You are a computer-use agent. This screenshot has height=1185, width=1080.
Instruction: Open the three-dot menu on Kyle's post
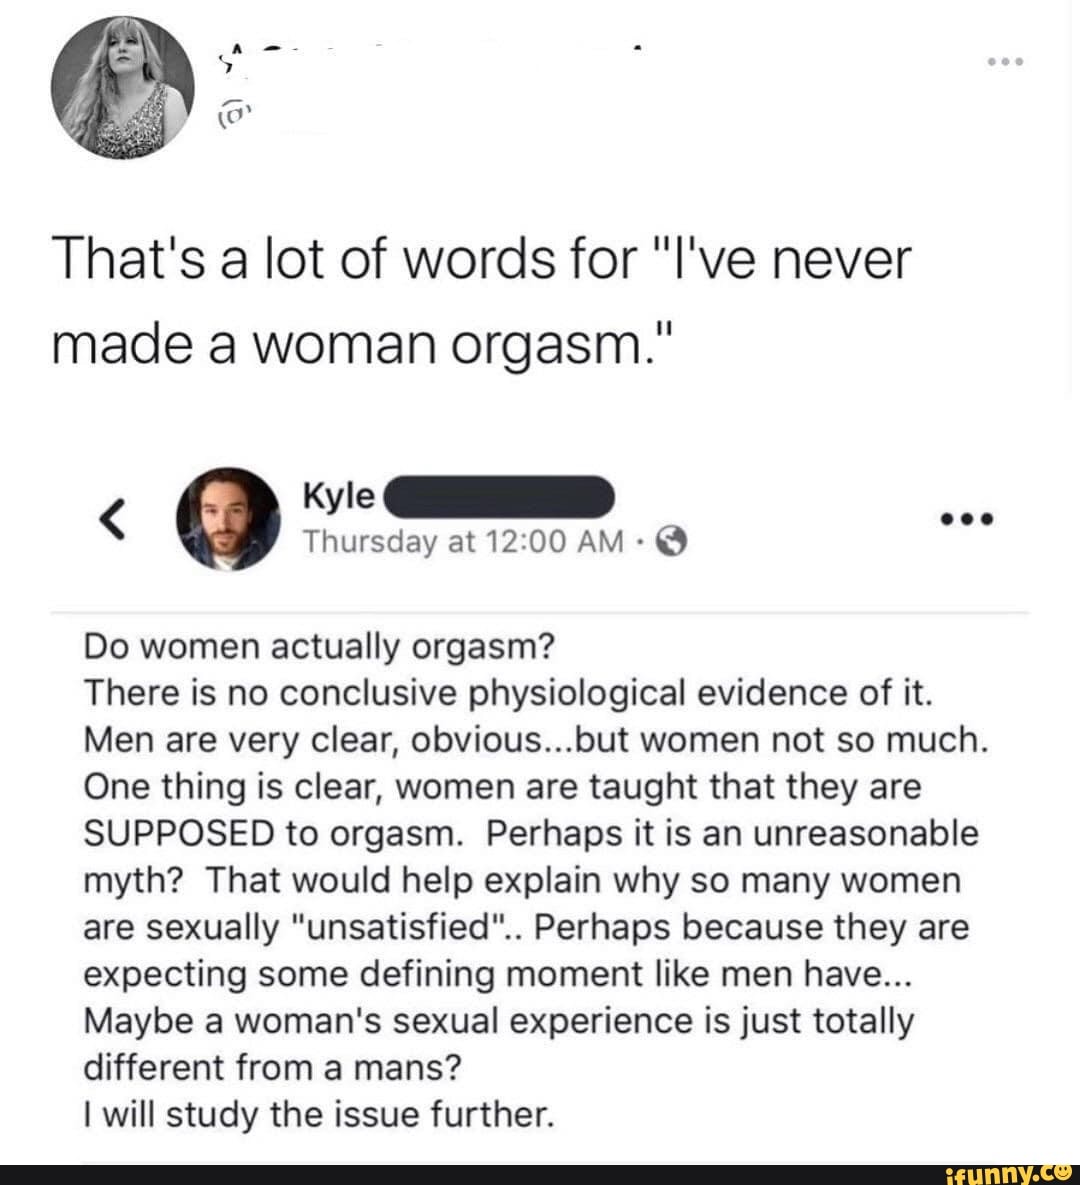(x=967, y=520)
